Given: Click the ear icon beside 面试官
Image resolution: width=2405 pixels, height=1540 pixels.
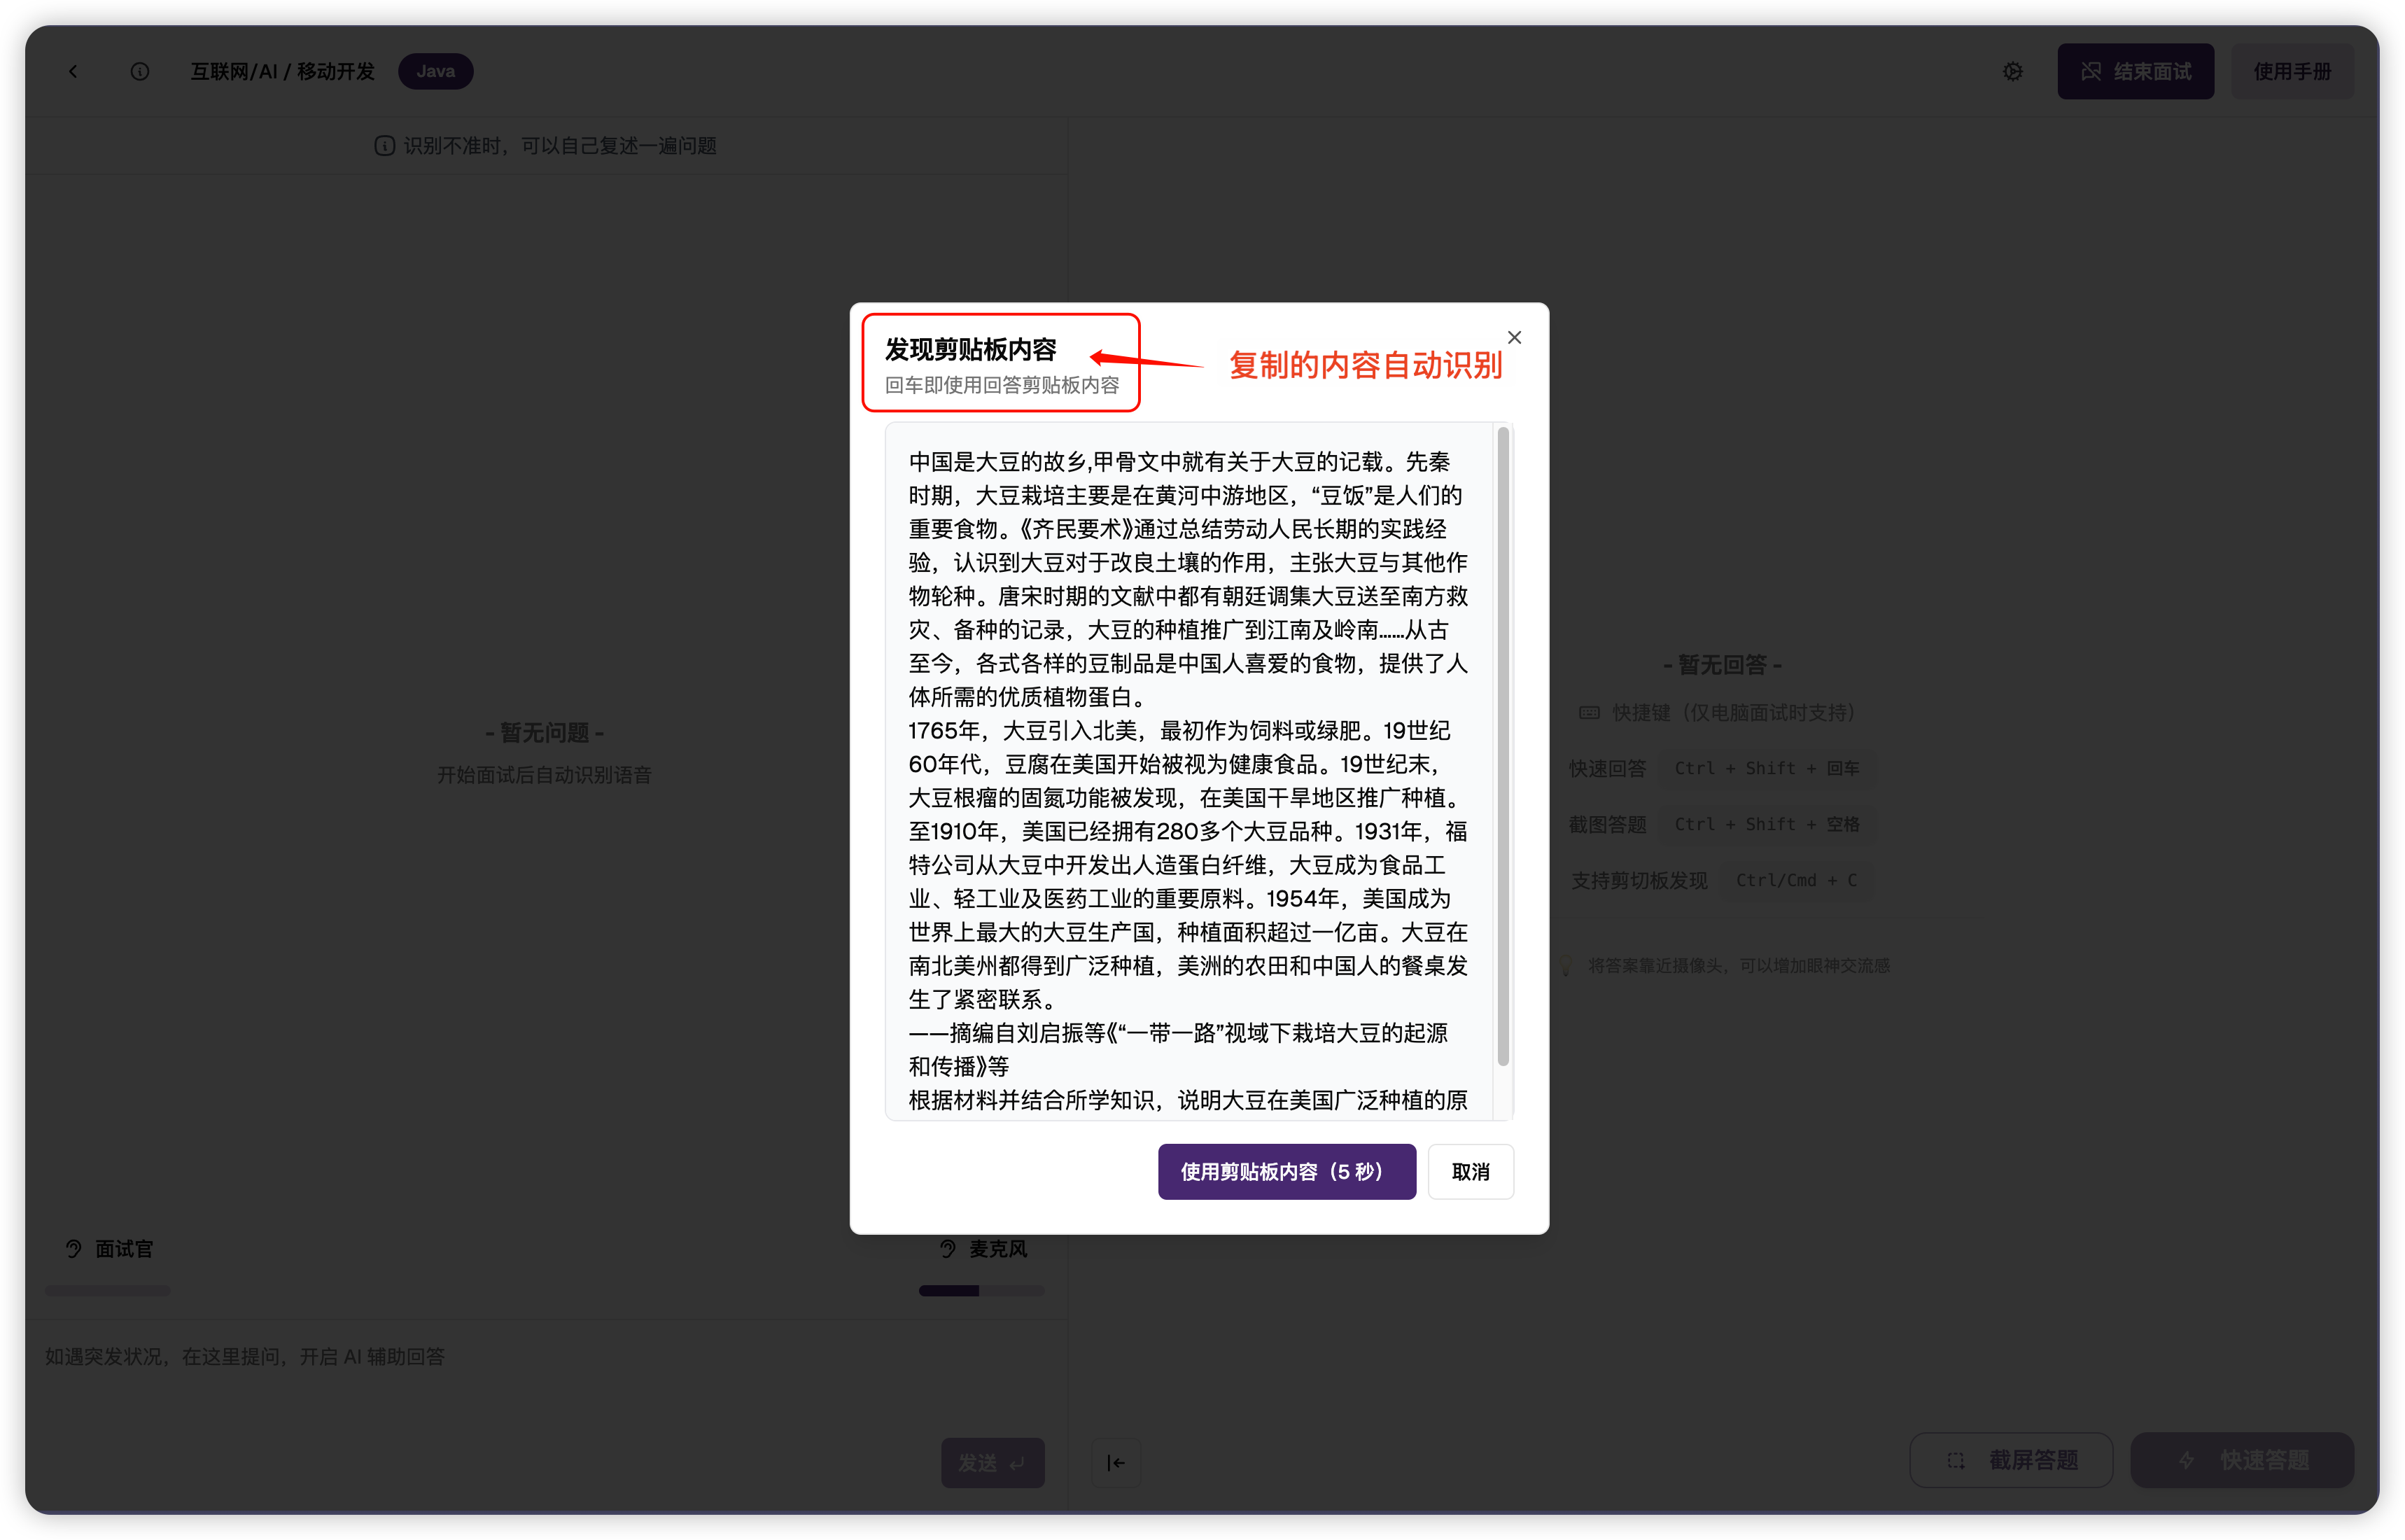Looking at the screenshot, I should tap(73, 1249).
